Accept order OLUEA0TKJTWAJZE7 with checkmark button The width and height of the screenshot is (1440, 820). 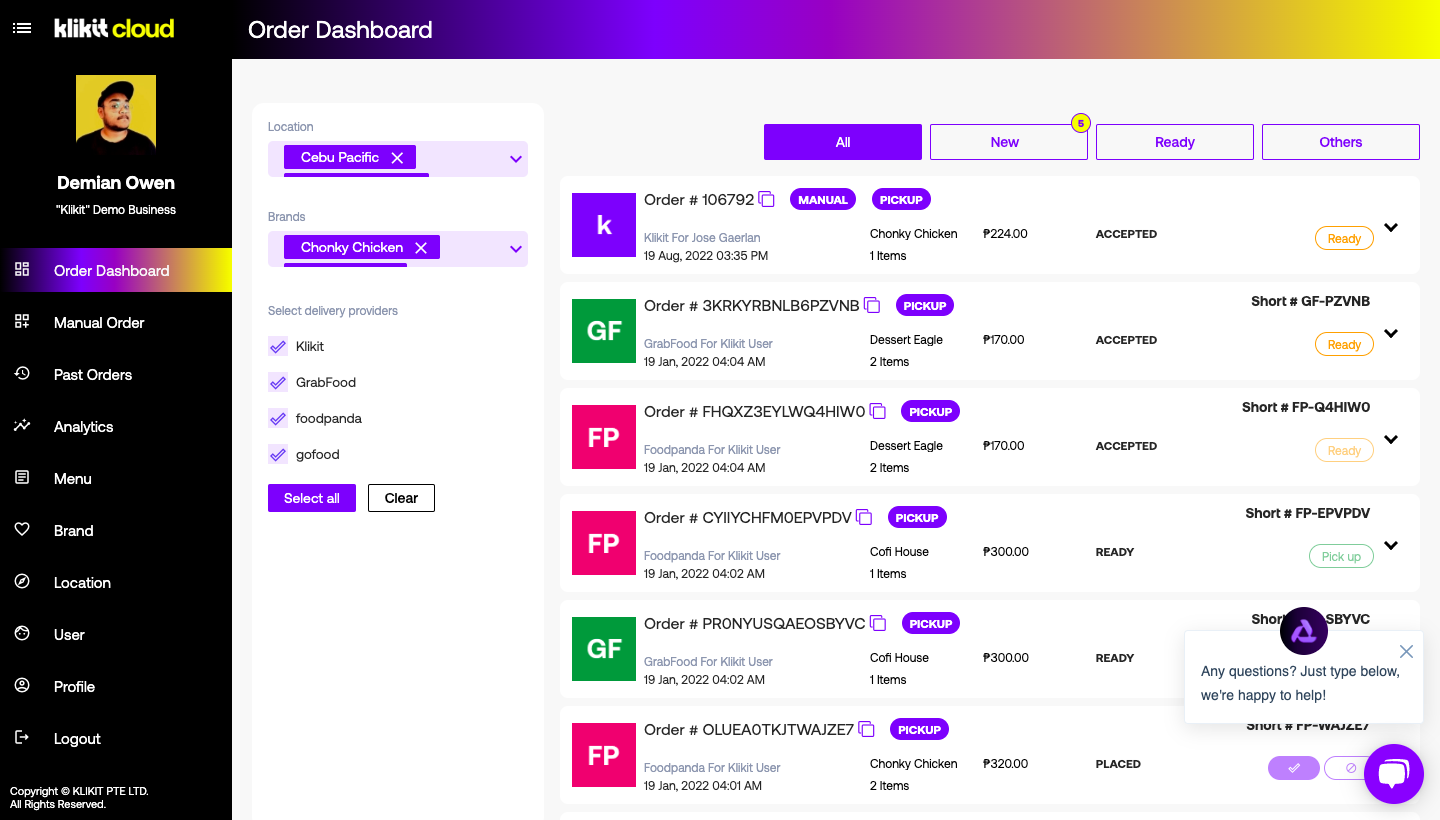1294,768
